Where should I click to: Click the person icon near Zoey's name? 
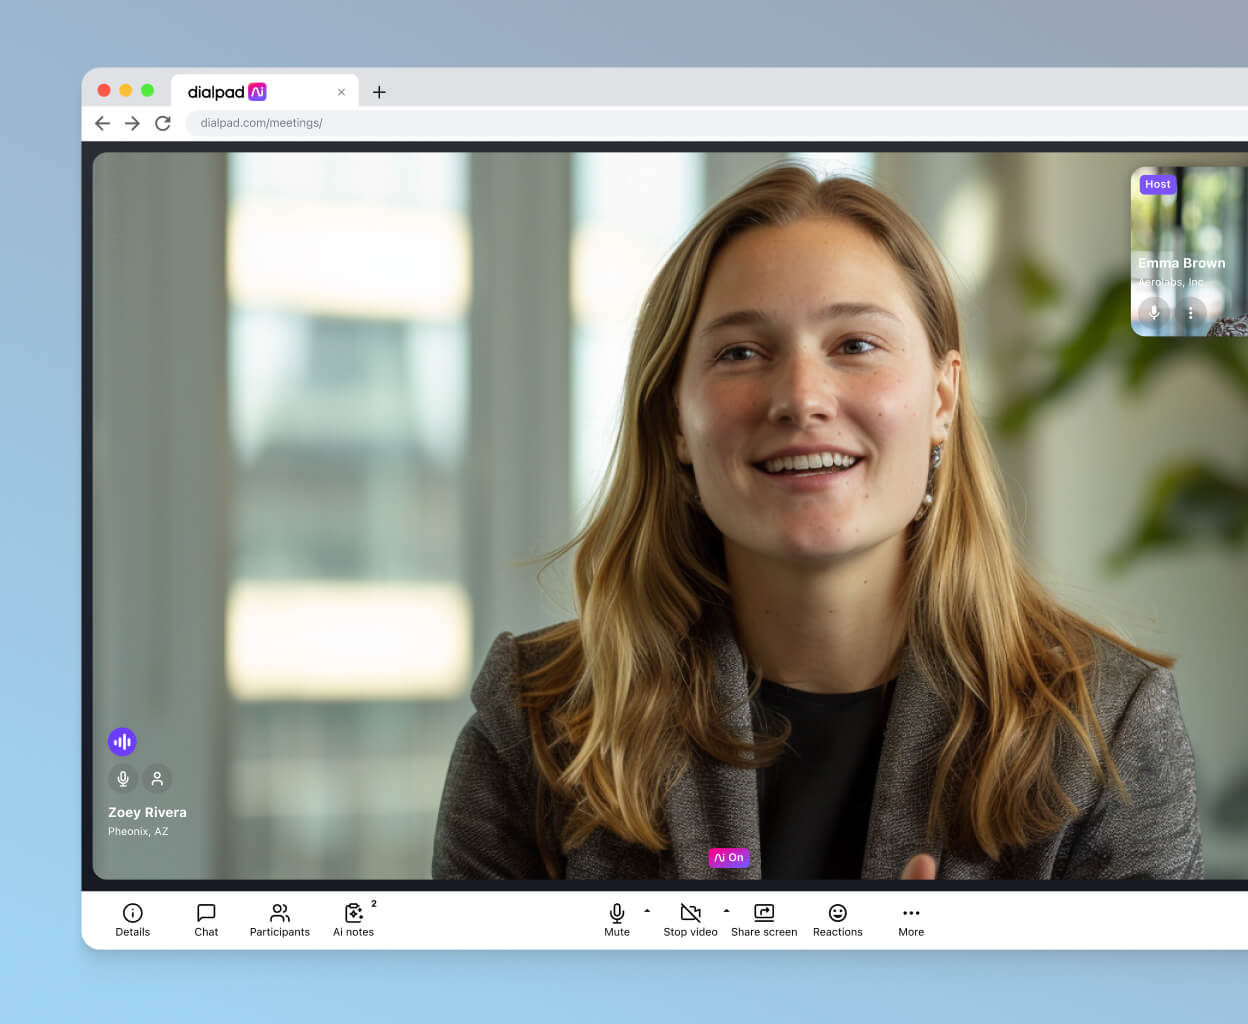[157, 778]
